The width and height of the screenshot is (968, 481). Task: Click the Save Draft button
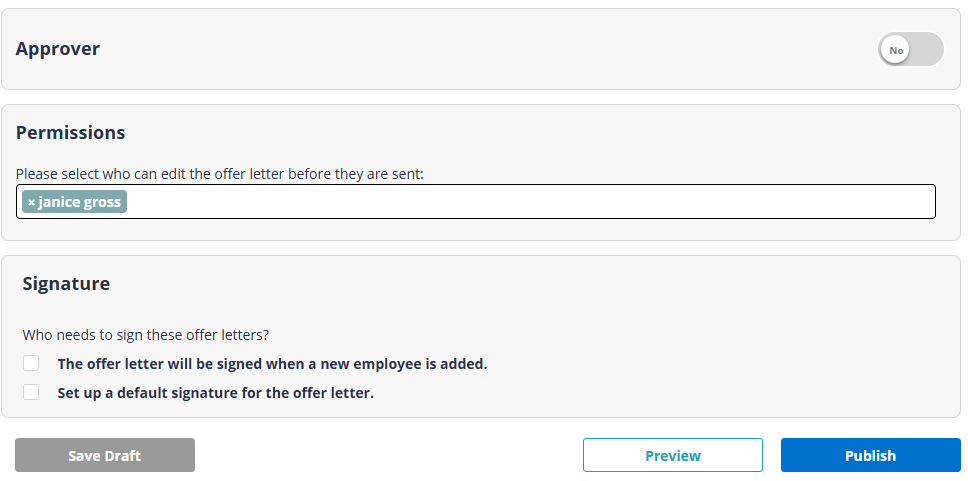coord(105,455)
